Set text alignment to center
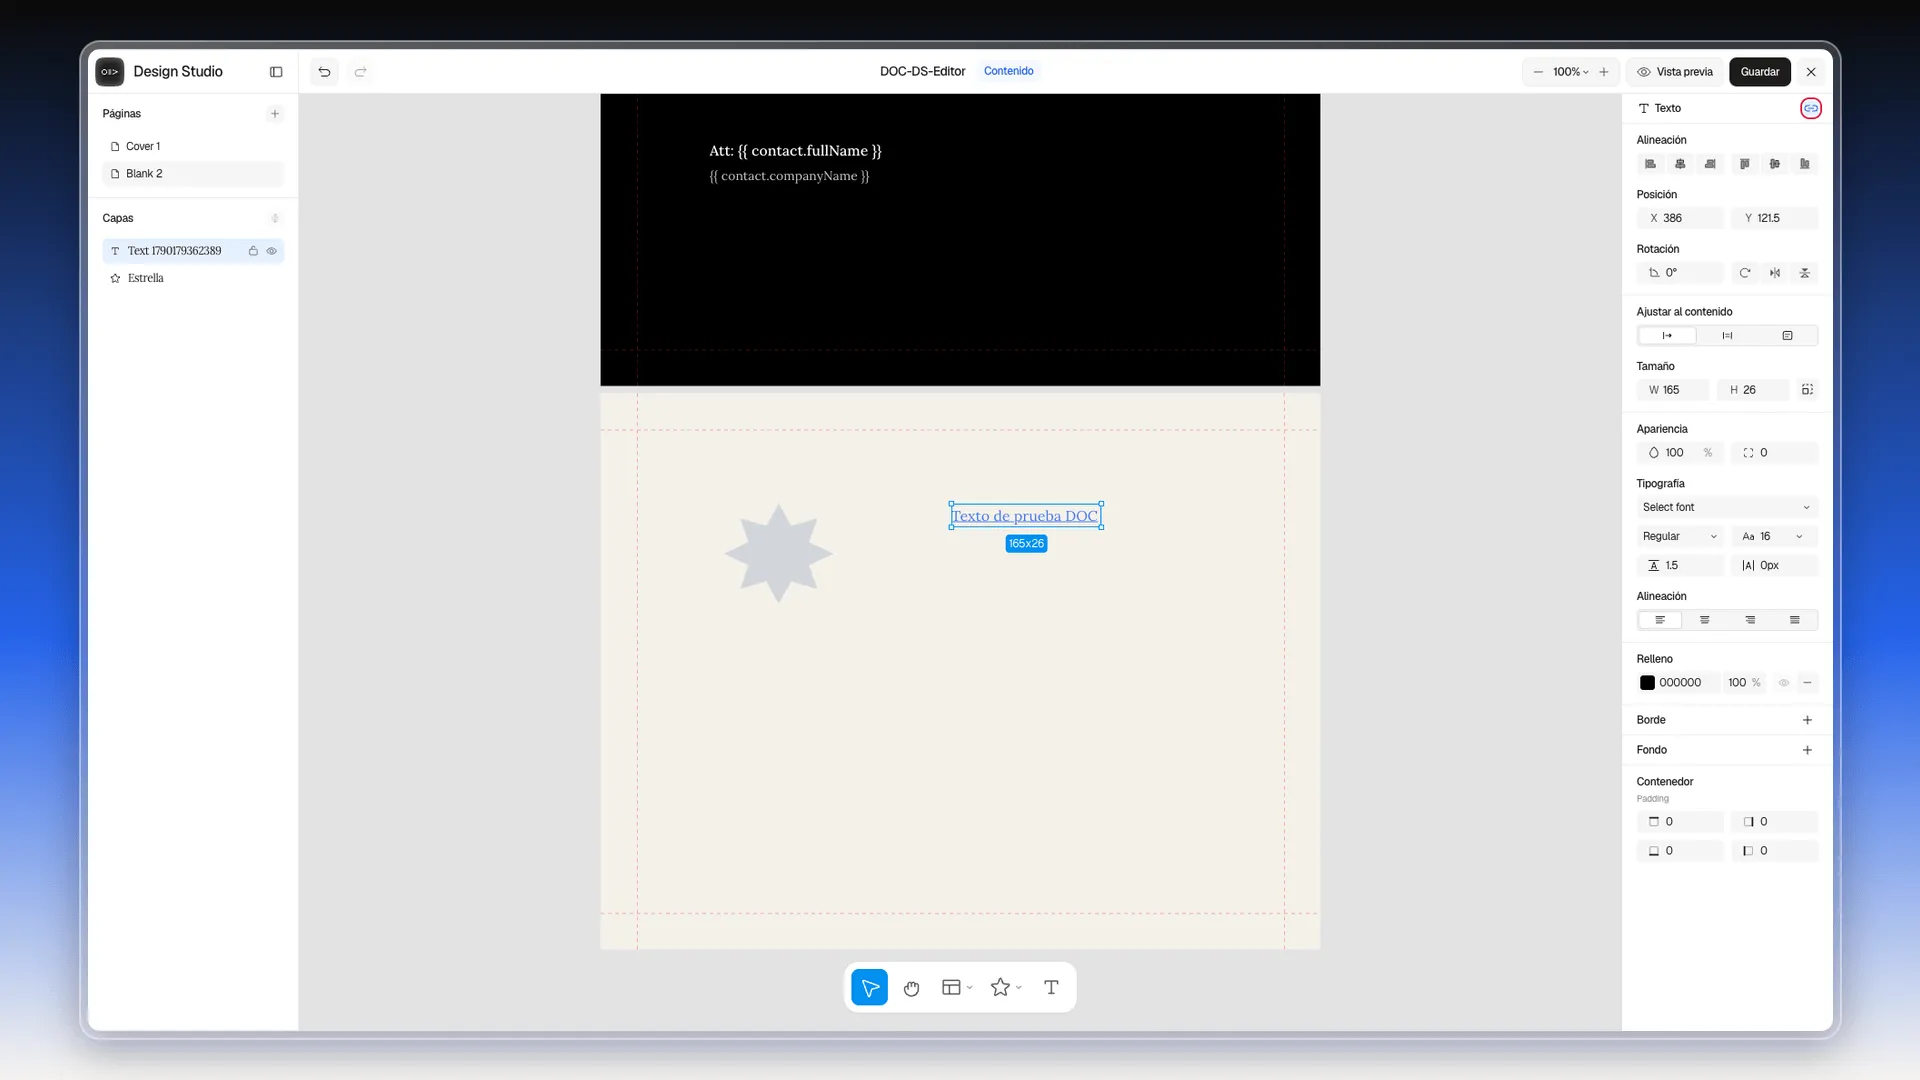This screenshot has width=1920, height=1080. point(1705,620)
